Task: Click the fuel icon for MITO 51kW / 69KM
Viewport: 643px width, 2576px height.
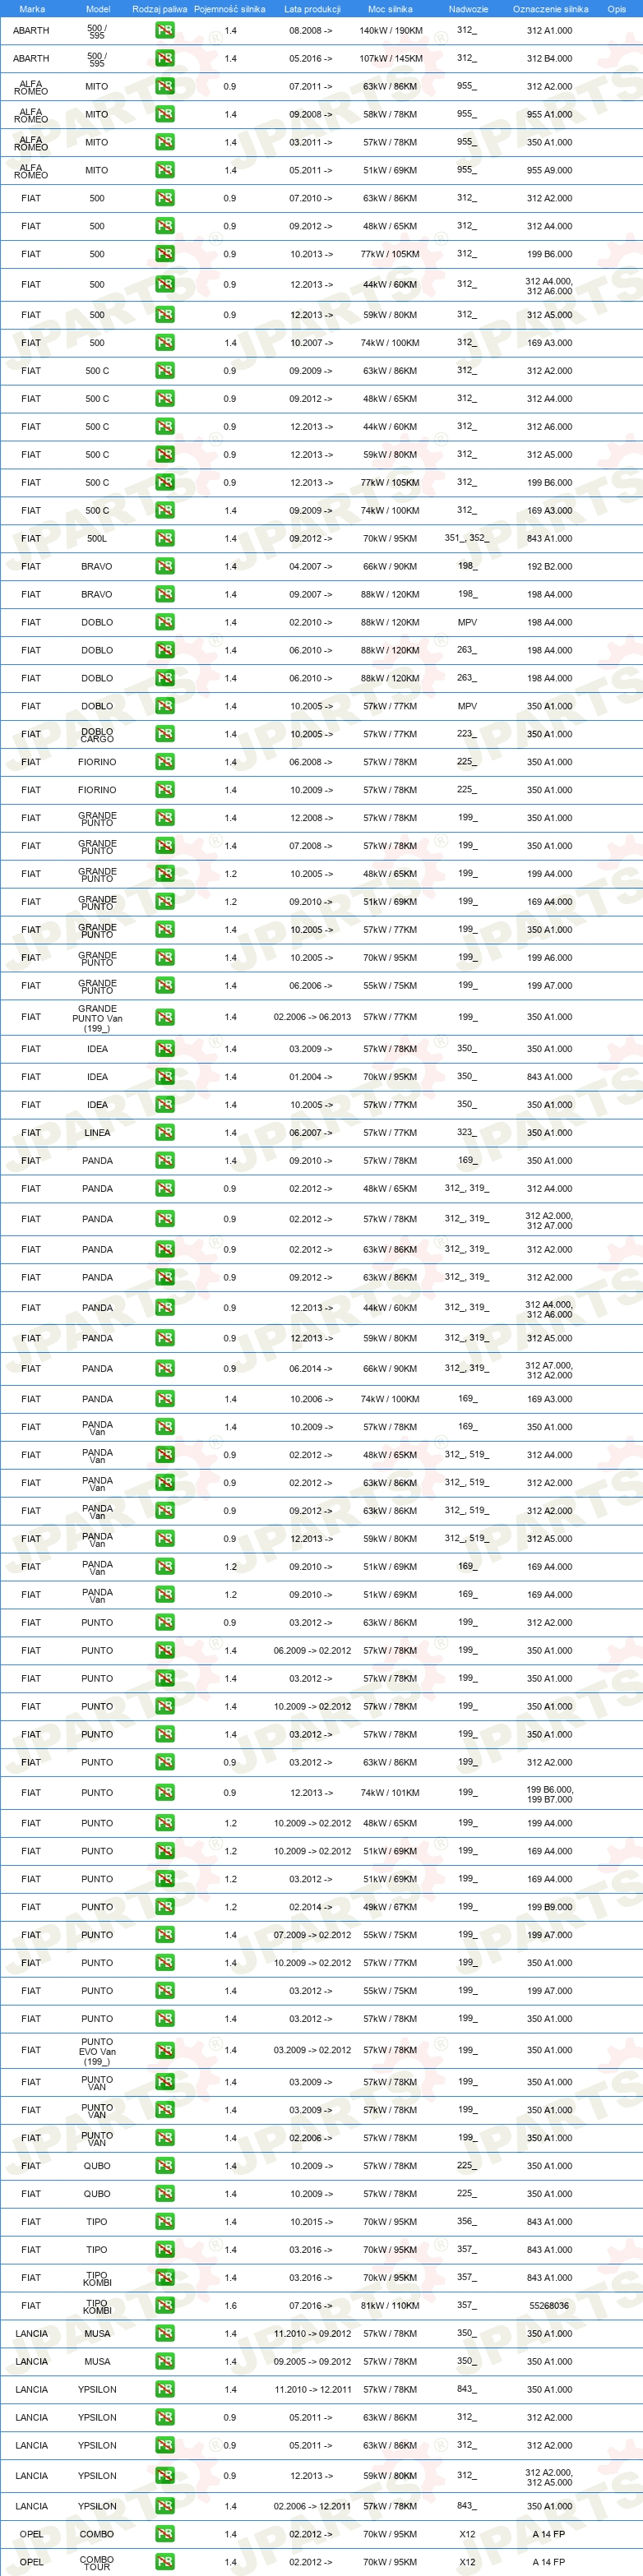Action: click(x=165, y=170)
